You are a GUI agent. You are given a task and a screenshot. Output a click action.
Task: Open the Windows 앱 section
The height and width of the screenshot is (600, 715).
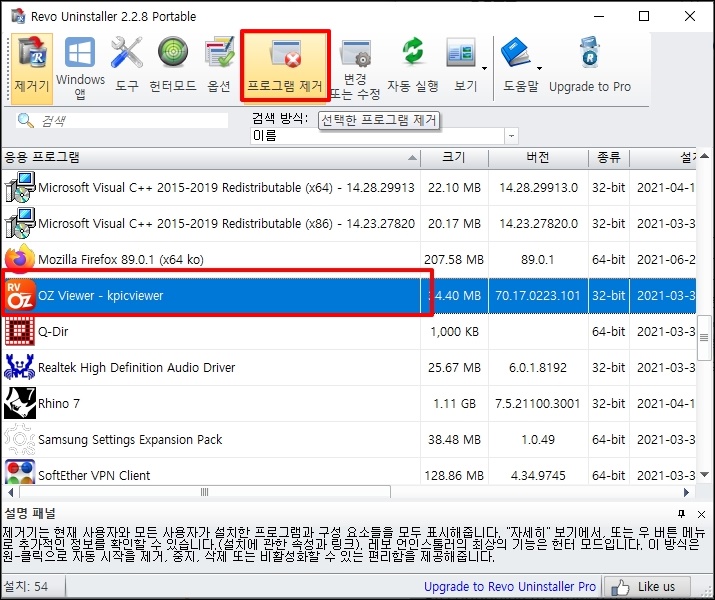pos(80,68)
